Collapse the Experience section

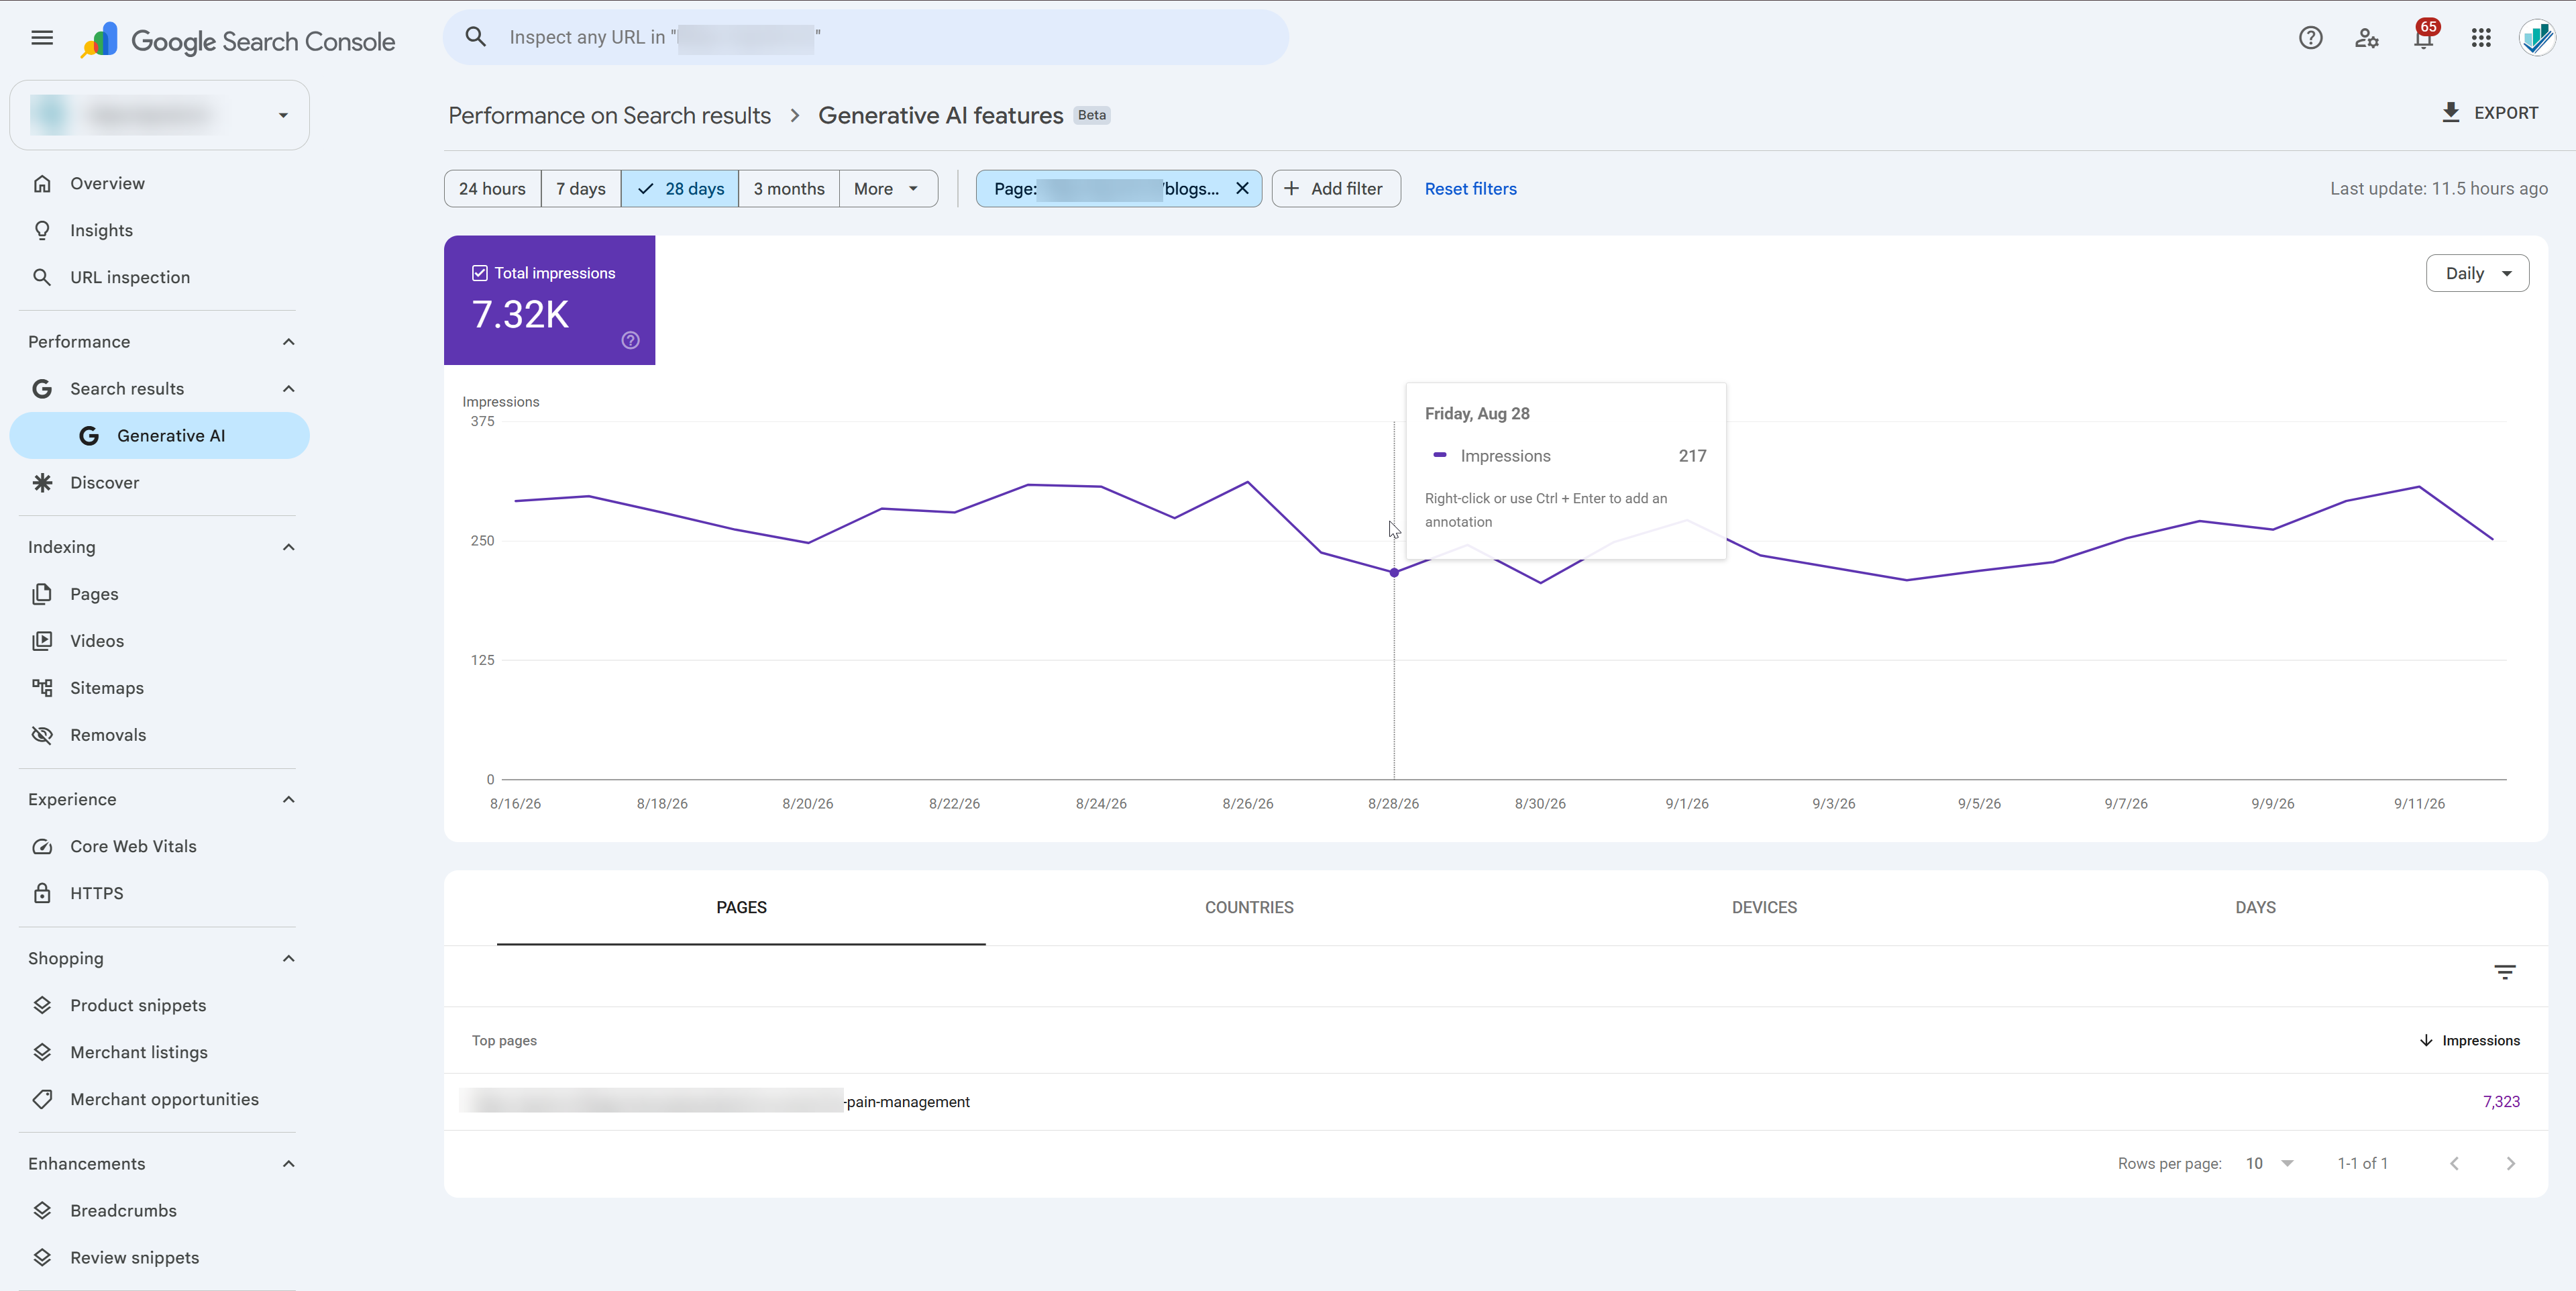(x=289, y=799)
